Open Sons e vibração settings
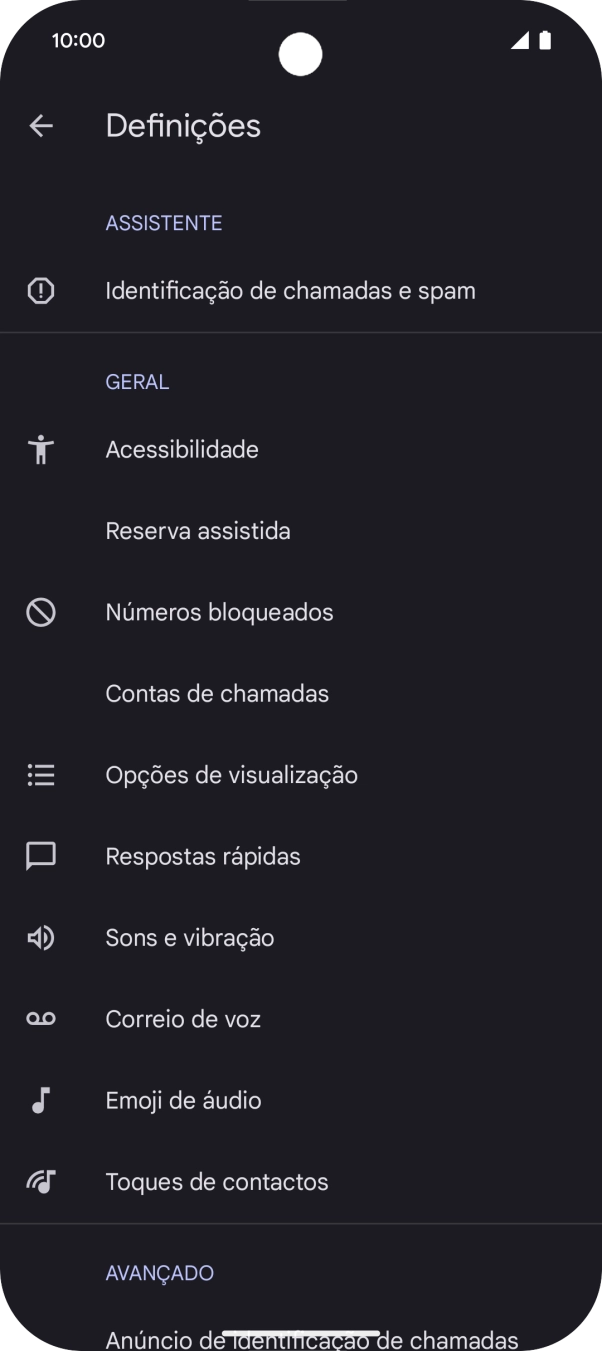The height and width of the screenshot is (1351, 602). 190,937
